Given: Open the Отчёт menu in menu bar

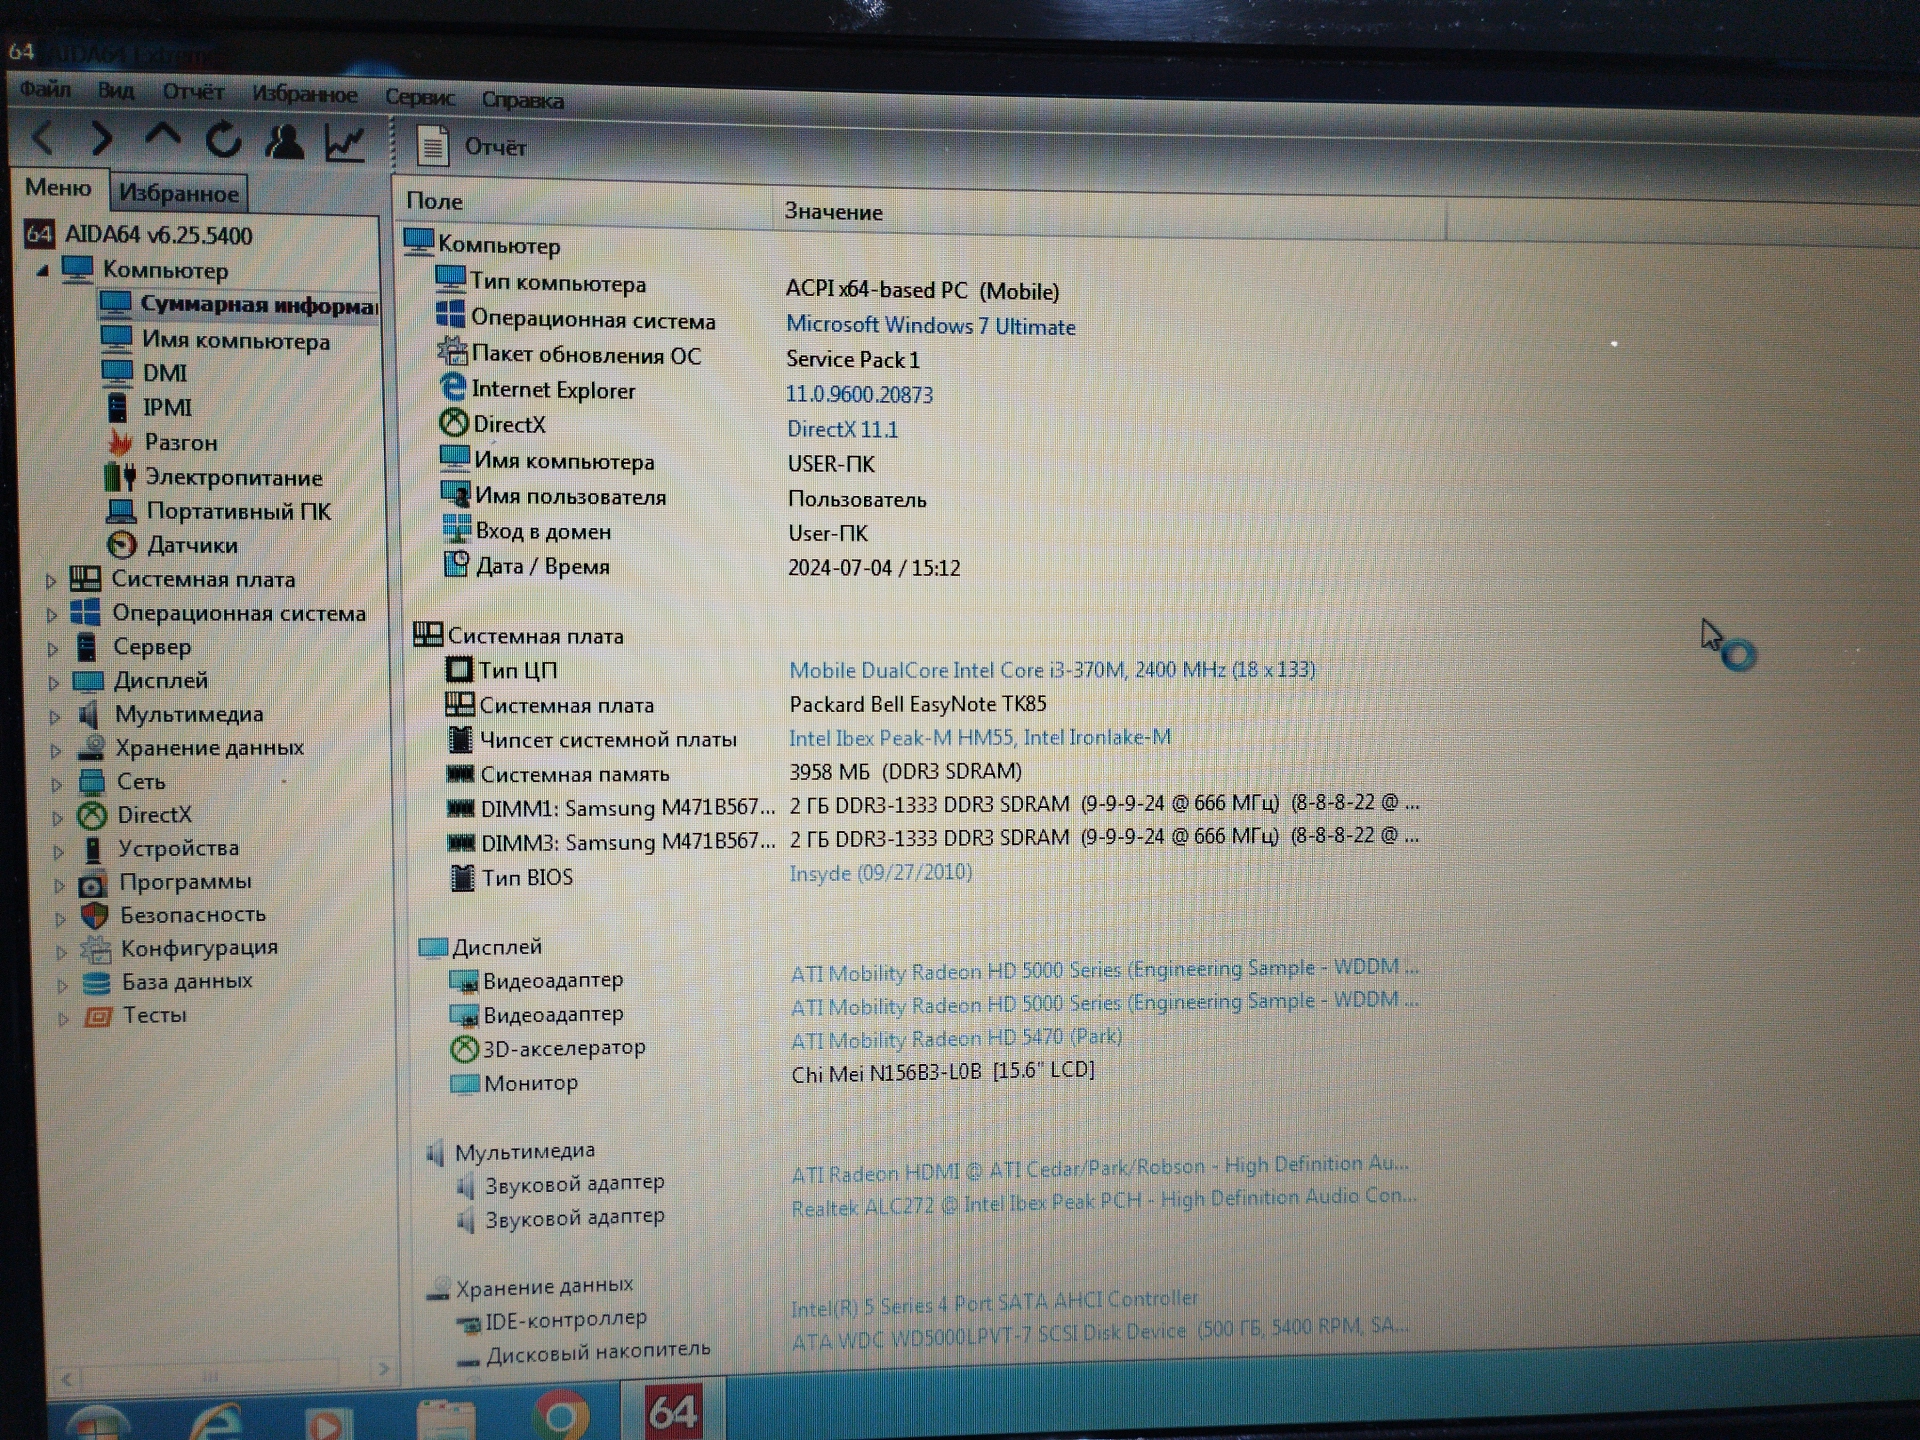Looking at the screenshot, I should pos(193,92).
